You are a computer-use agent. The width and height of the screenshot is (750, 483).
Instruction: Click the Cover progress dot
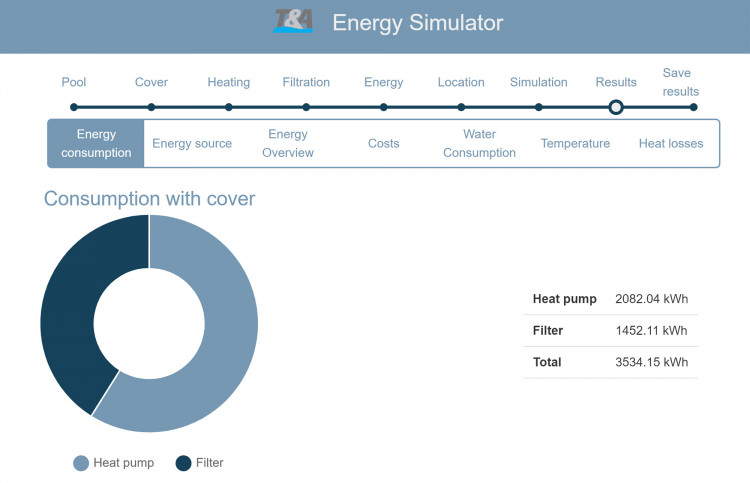tap(151, 107)
